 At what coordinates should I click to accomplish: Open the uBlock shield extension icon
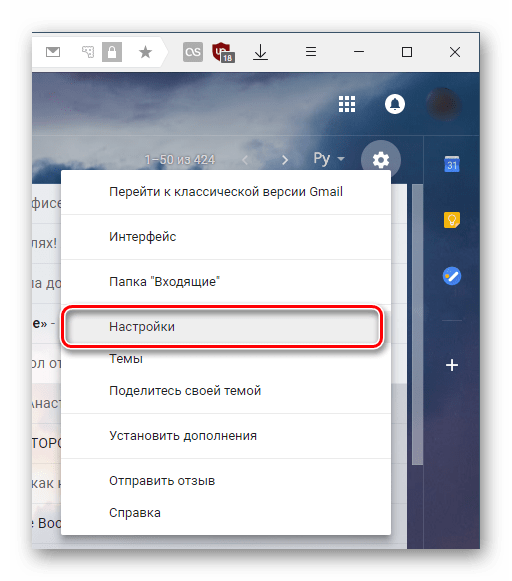[223, 52]
